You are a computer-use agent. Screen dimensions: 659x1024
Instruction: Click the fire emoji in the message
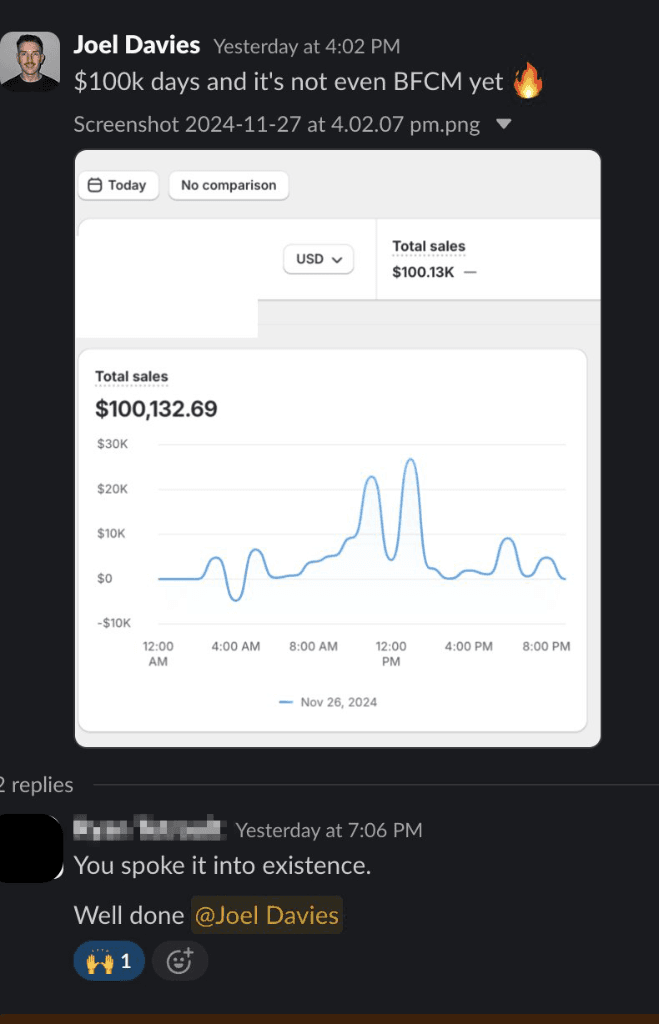pos(528,81)
